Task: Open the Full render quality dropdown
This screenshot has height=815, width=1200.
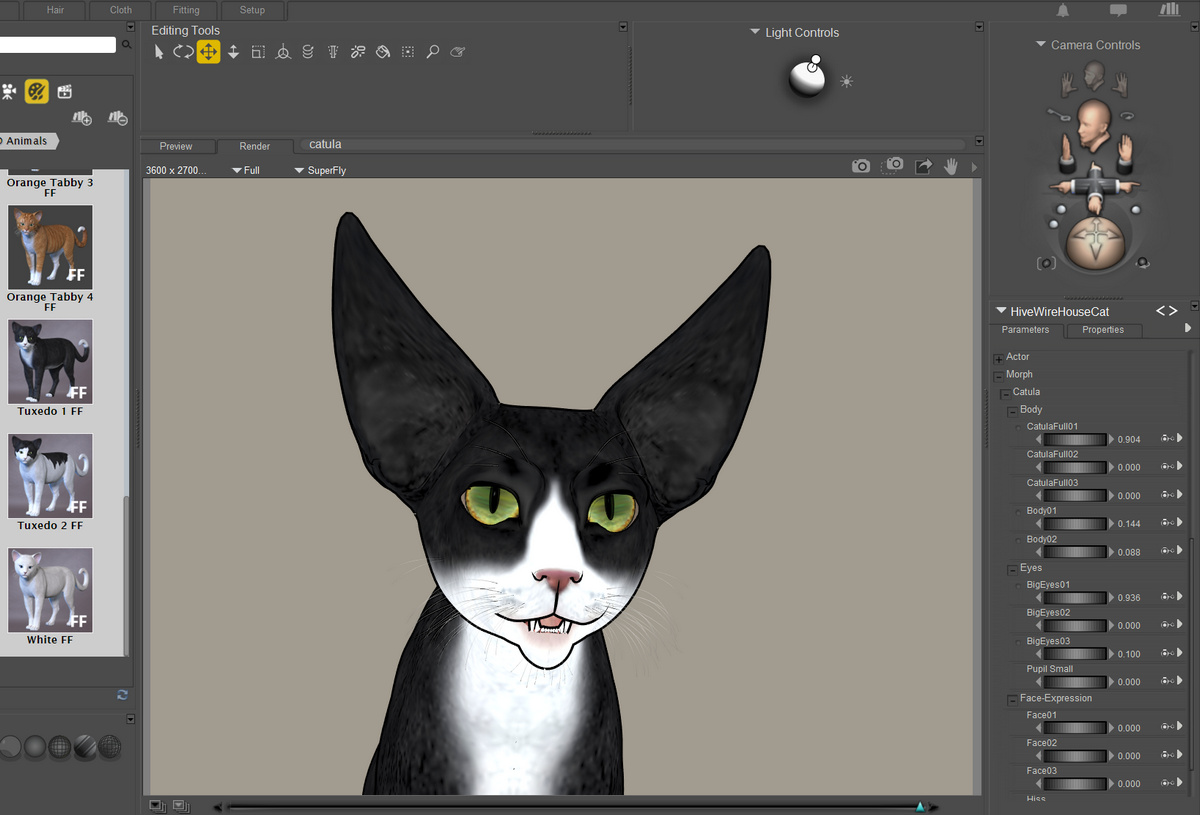Action: 246,171
